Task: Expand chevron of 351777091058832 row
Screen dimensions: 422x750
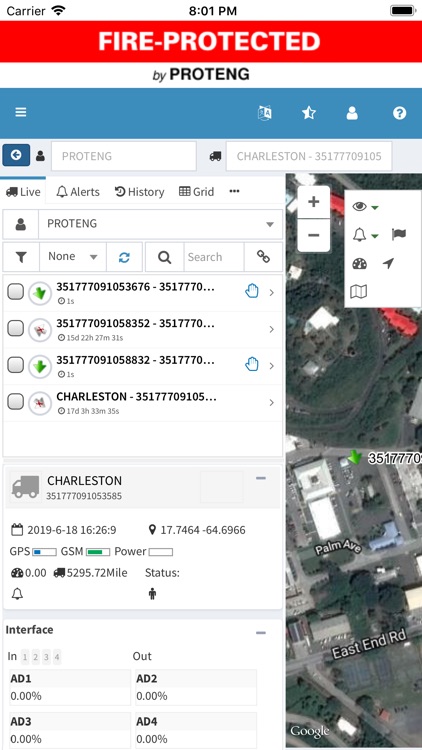Action: 272,366
